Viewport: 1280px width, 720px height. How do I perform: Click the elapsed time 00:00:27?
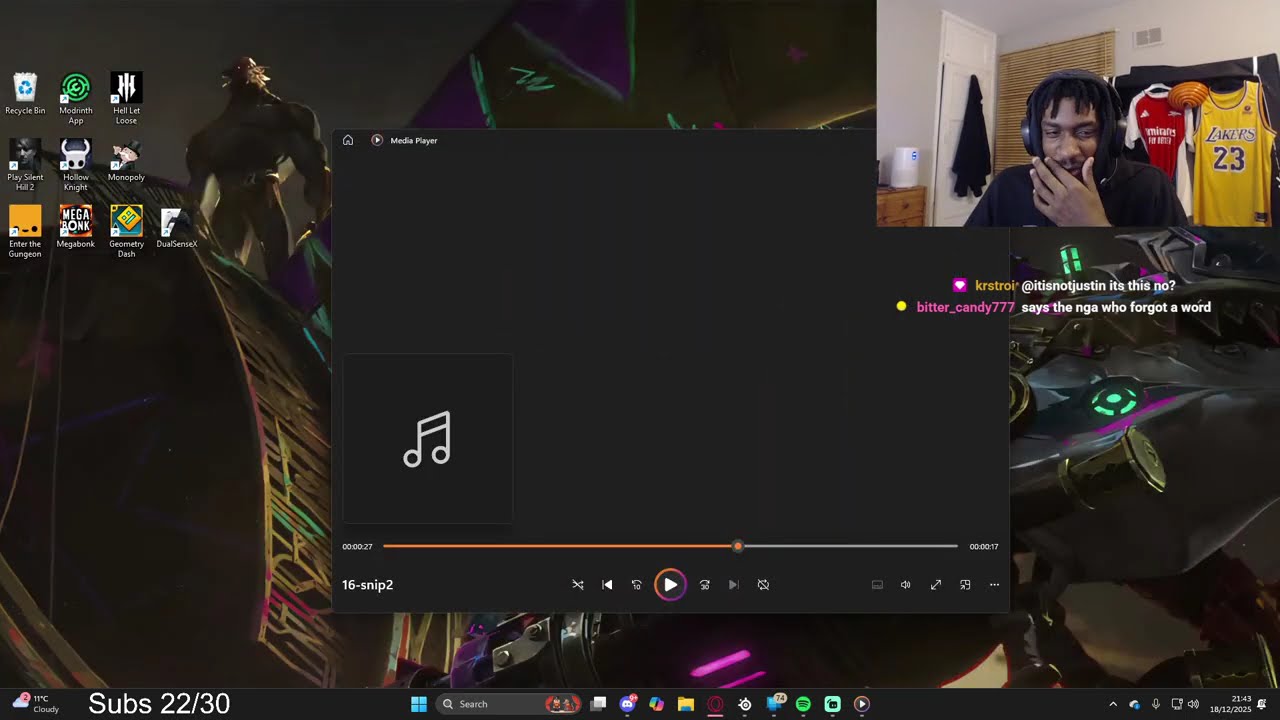tap(357, 547)
